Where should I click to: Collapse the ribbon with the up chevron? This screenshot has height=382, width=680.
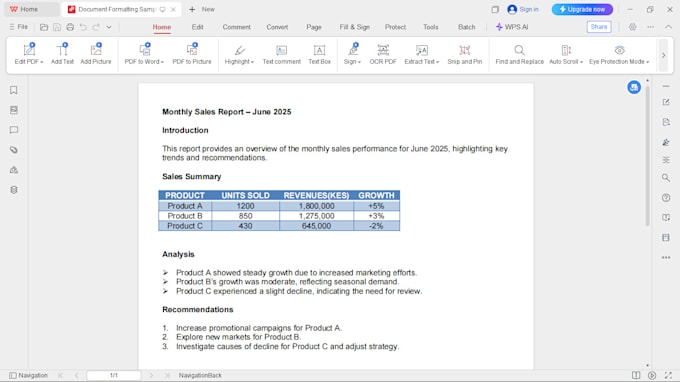(668, 27)
